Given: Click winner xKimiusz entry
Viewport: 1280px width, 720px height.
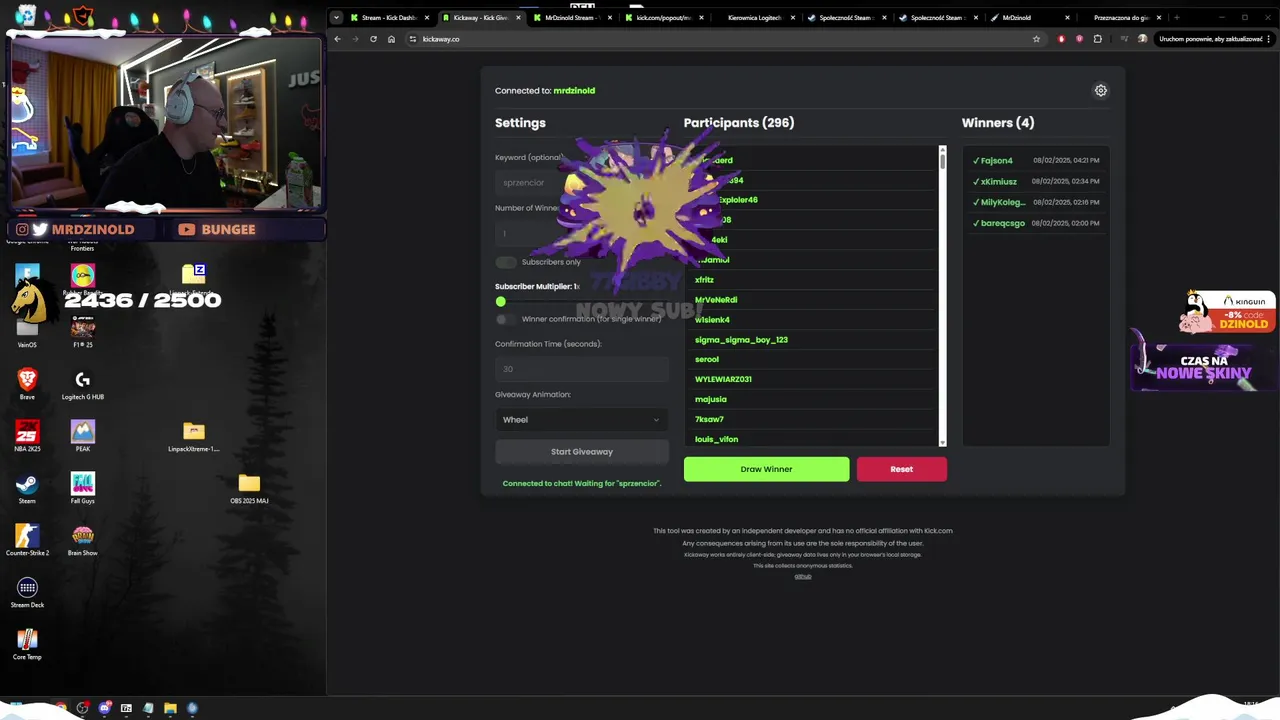Looking at the screenshot, I should coord(1036,181).
